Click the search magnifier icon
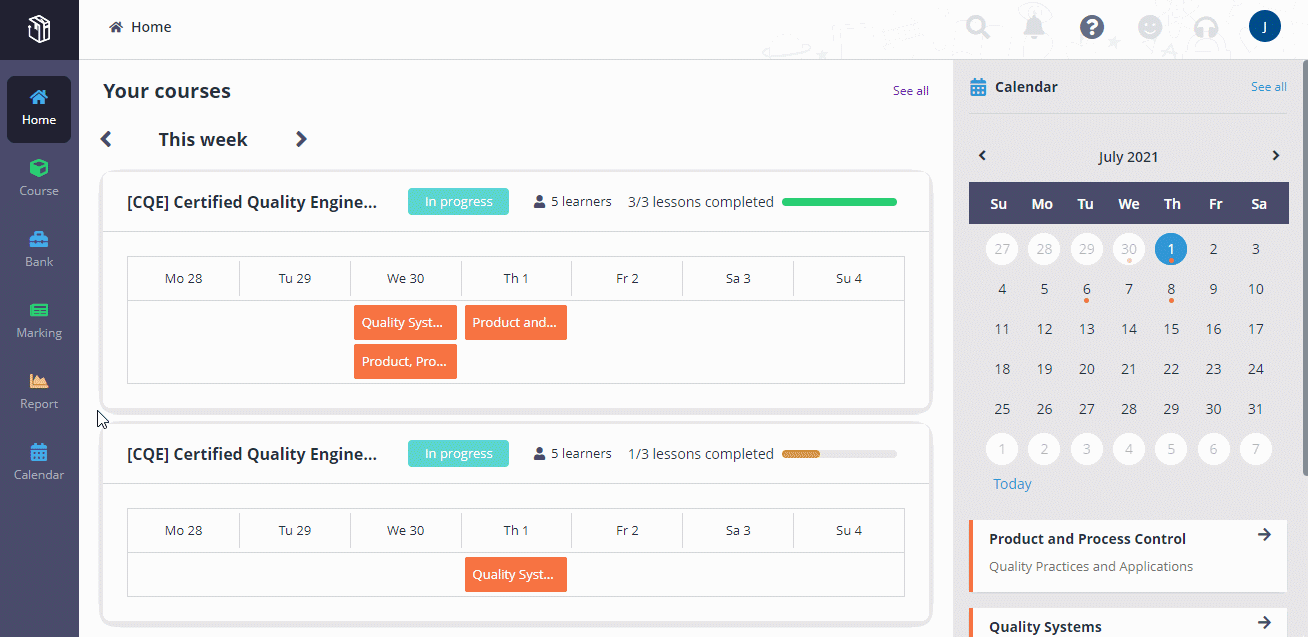 [x=978, y=27]
